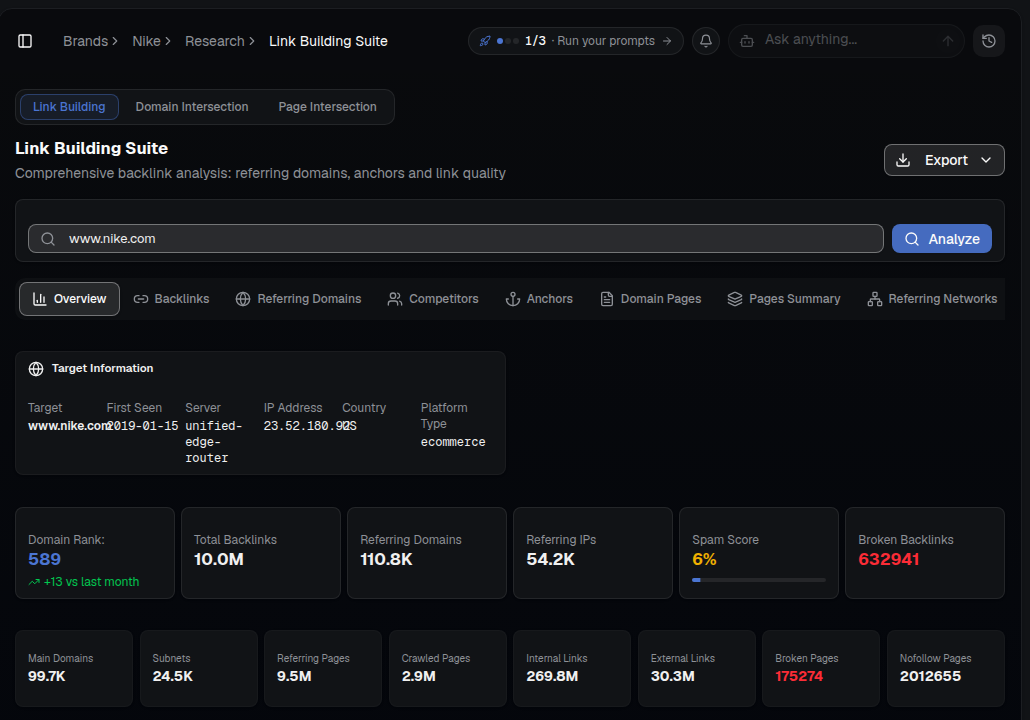The width and height of the screenshot is (1030, 720).
Task: Click the people icon on Competitors
Action: [395, 299]
